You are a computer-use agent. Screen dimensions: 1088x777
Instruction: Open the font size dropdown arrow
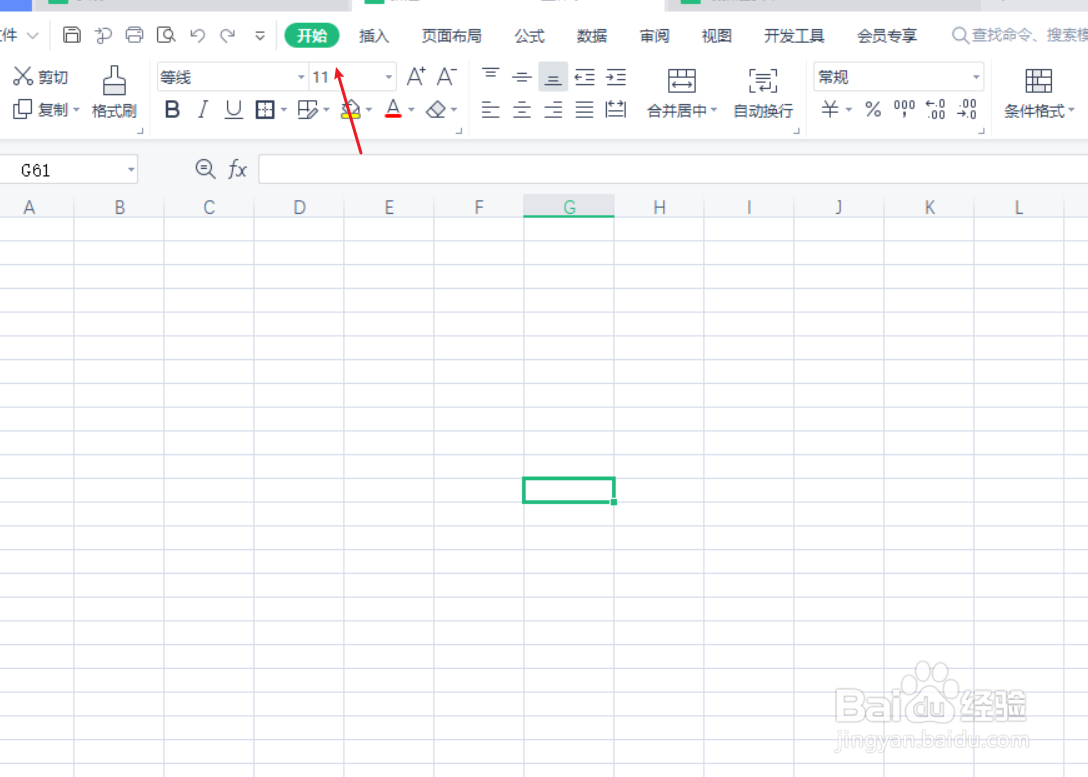click(x=389, y=77)
